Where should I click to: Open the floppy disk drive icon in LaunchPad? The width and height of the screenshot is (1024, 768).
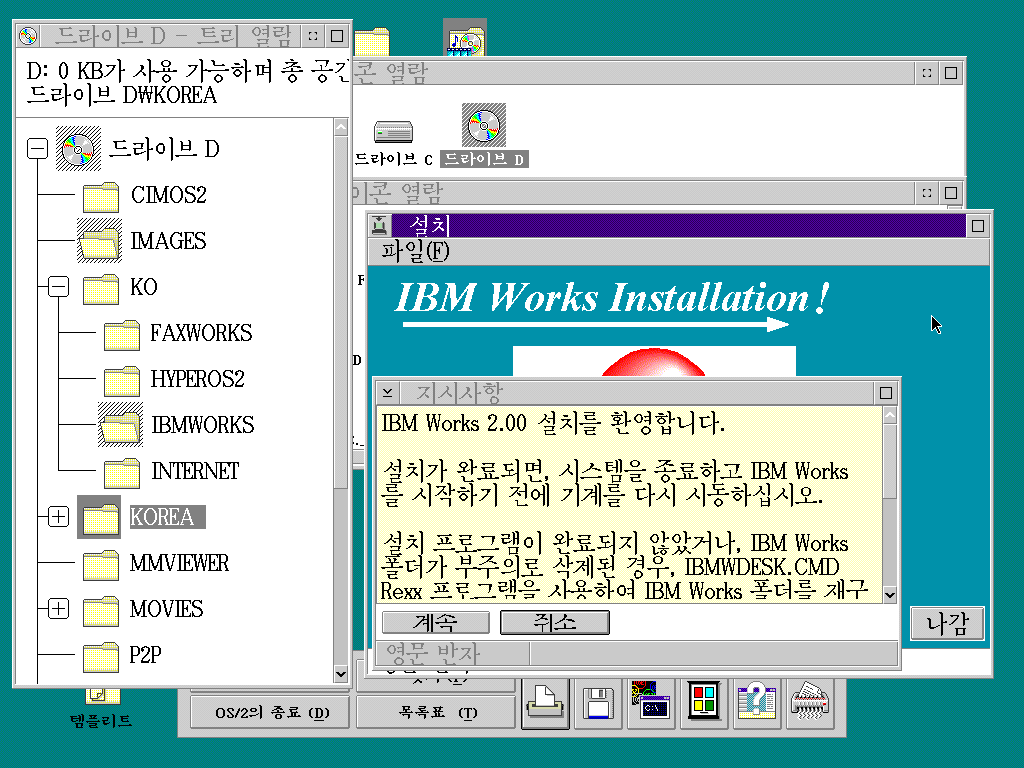coord(598,703)
